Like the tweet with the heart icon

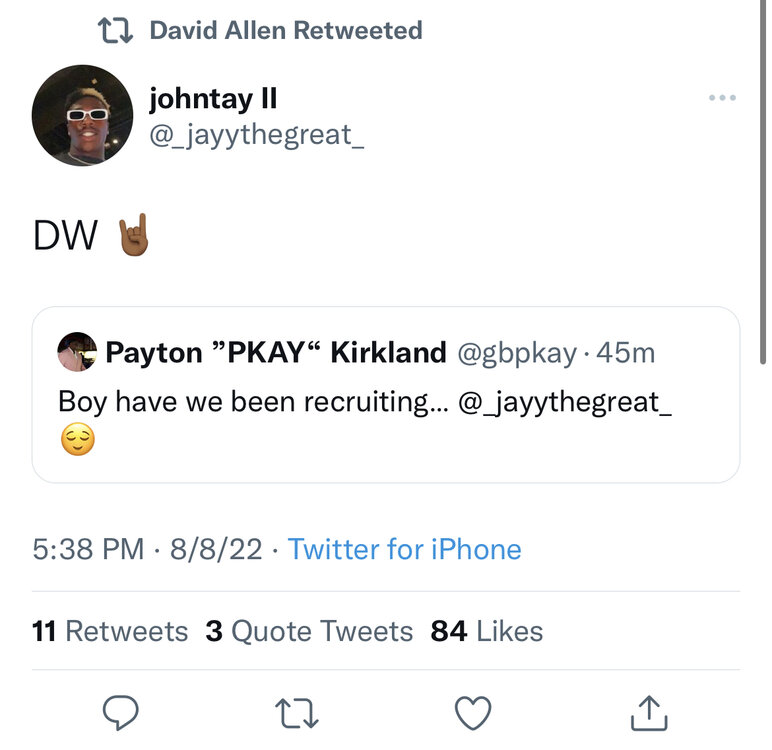[473, 713]
